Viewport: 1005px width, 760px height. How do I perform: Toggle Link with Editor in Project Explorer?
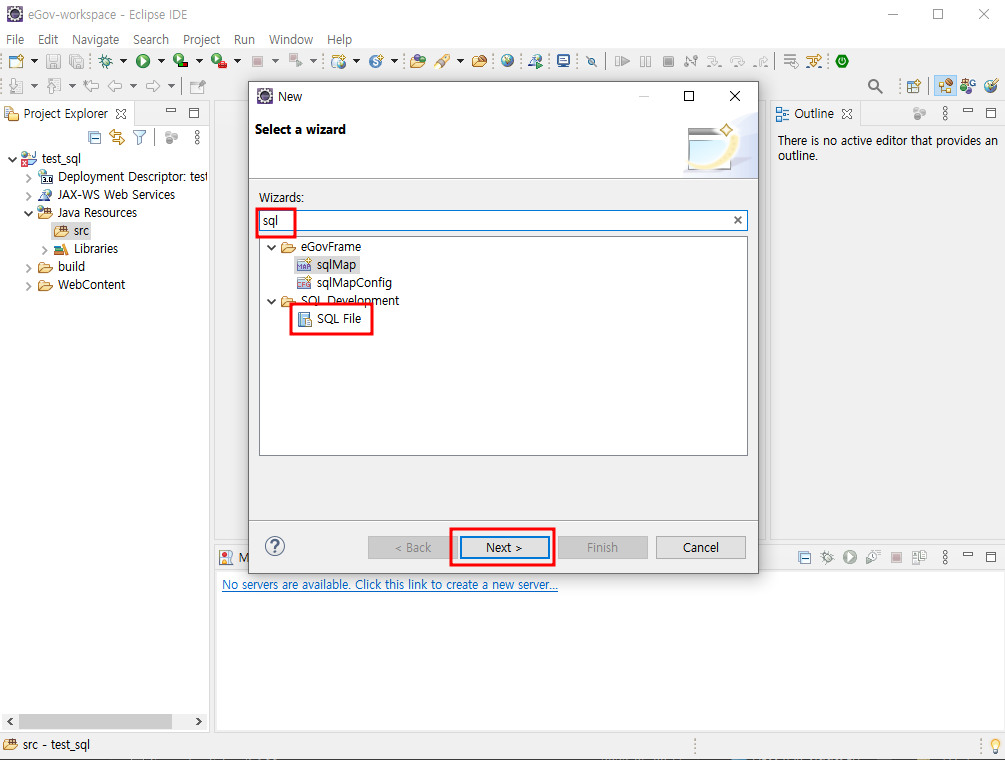pos(117,137)
